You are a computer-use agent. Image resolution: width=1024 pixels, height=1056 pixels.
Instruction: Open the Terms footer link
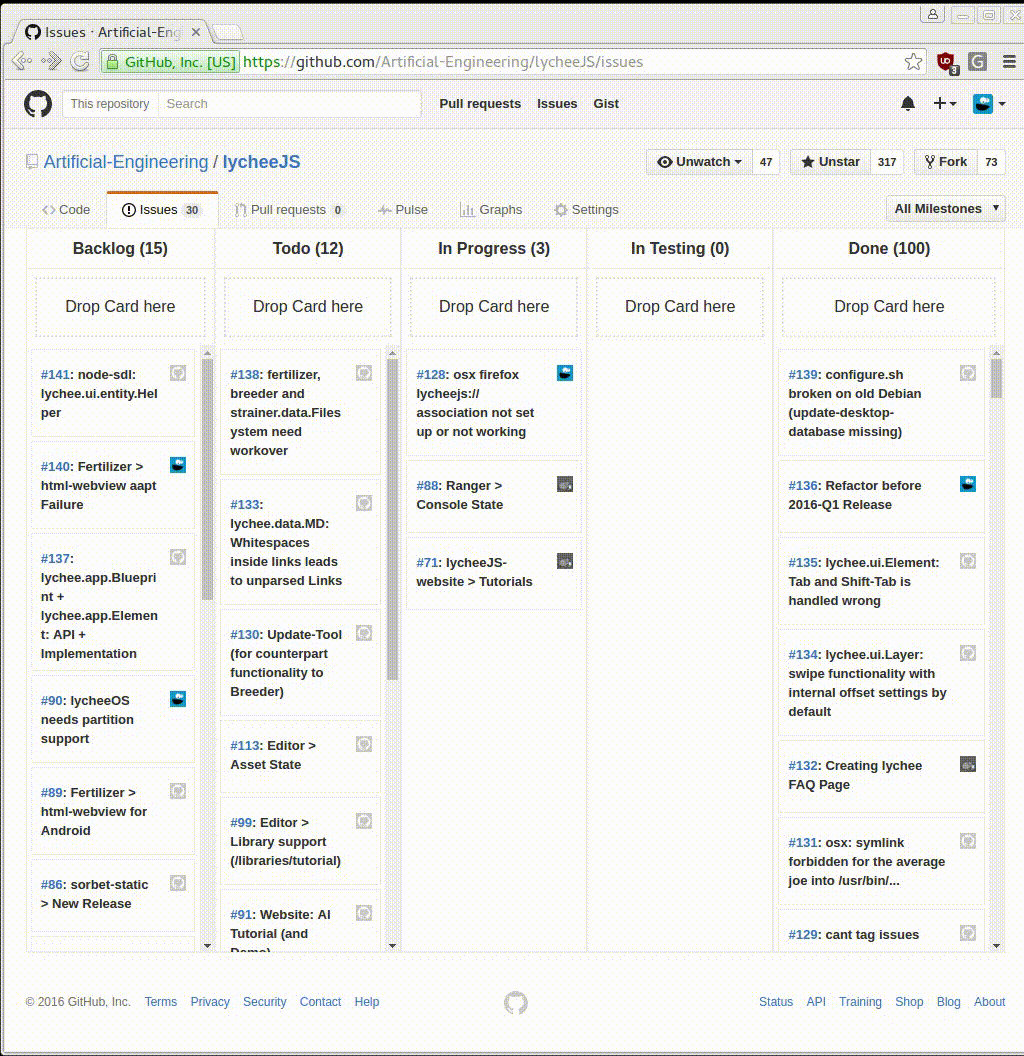[x=160, y=1001]
